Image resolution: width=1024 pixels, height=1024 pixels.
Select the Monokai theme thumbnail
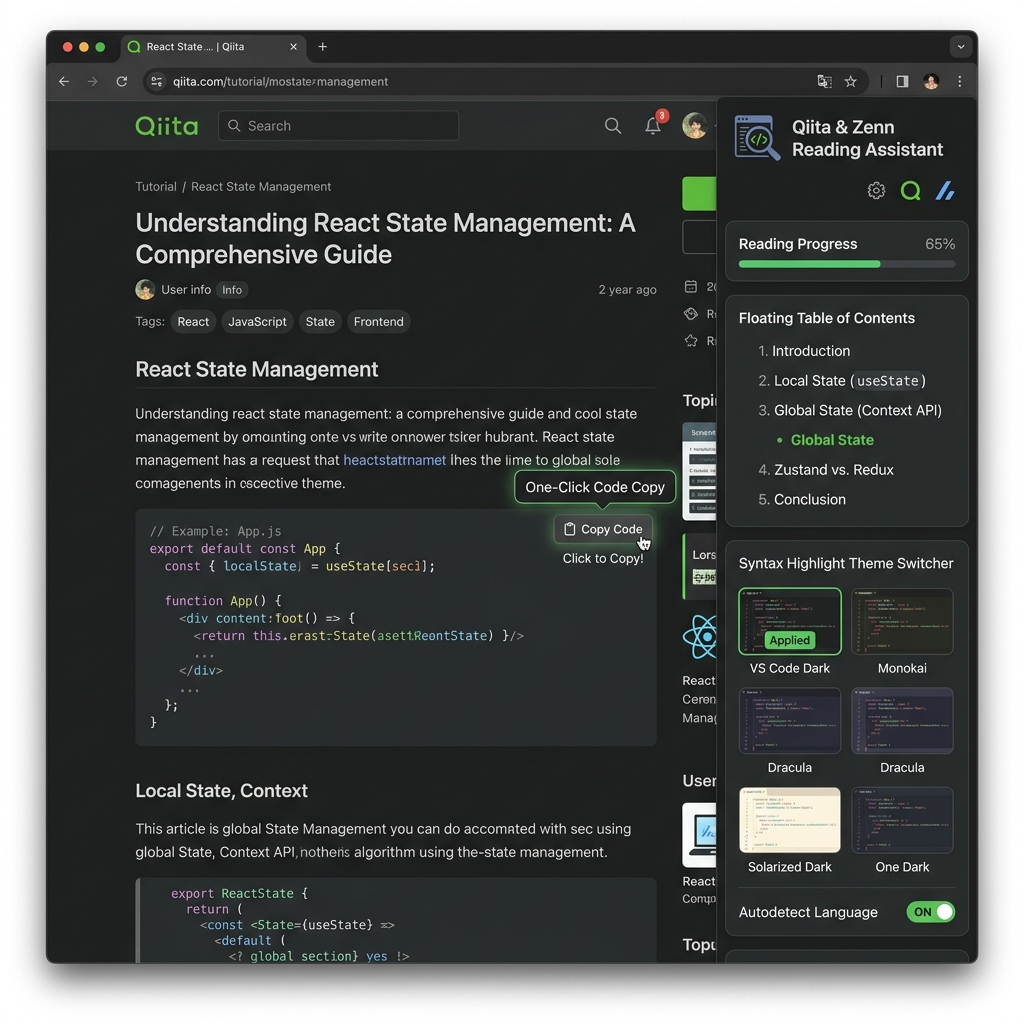[x=902, y=621]
